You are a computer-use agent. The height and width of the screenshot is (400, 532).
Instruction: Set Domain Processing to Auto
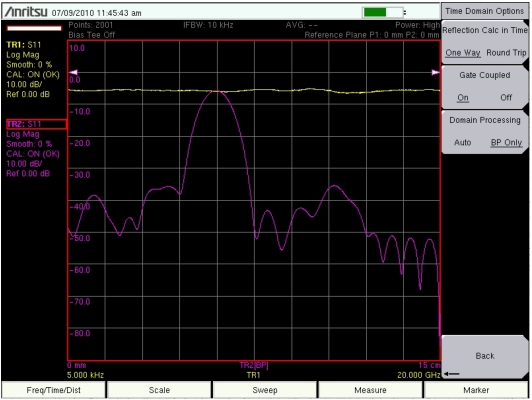click(x=463, y=142)
